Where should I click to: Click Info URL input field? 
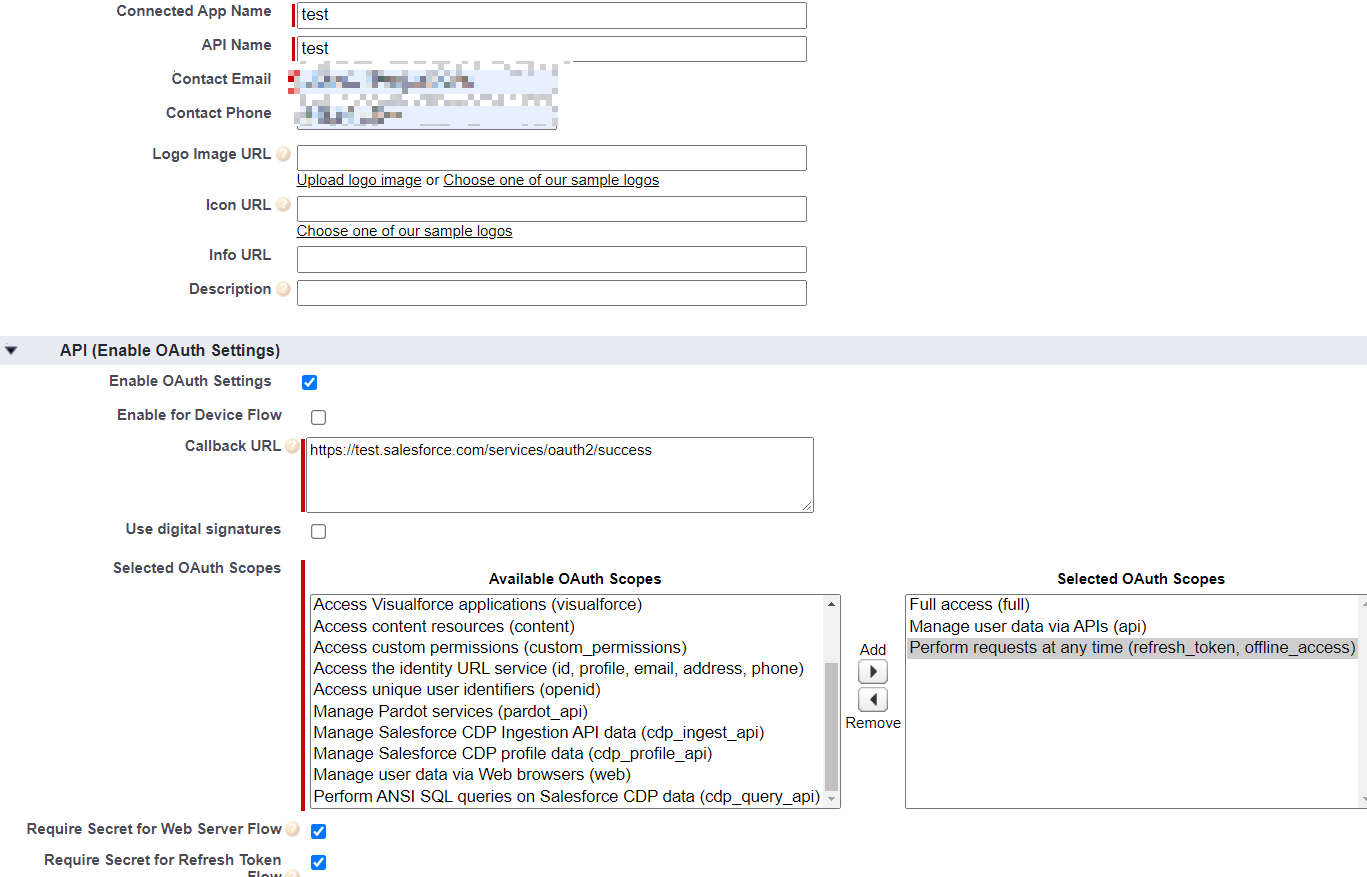point(552,259)
